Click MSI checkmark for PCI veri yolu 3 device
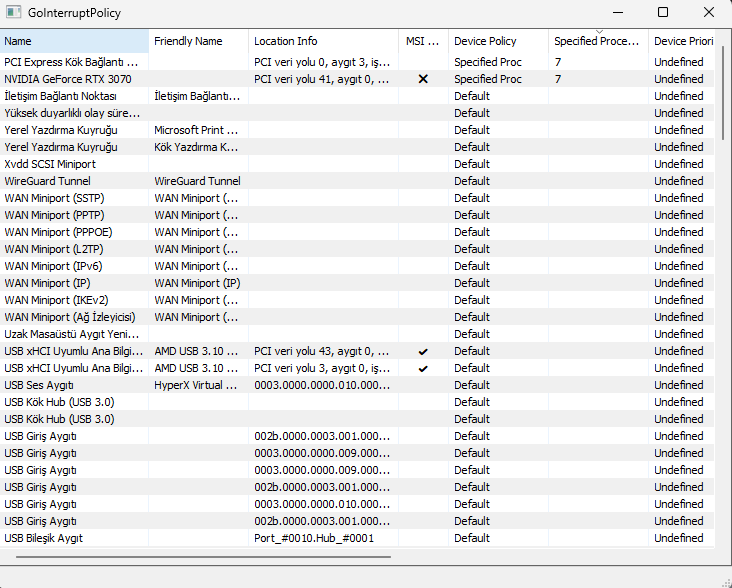Image resolution: width=732 pixels, height=588 pixels. (423, 368)
